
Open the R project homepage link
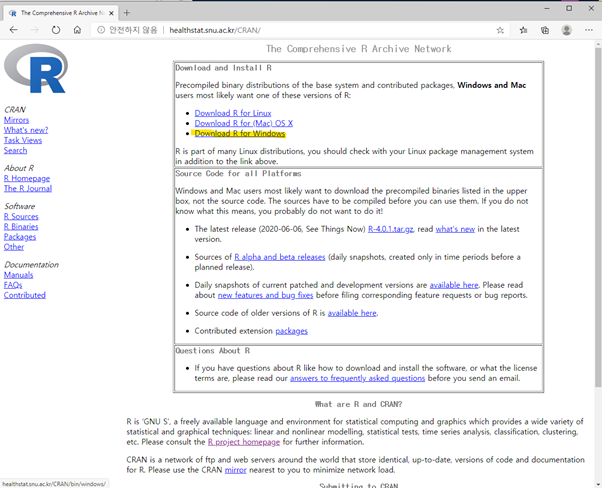243,442
